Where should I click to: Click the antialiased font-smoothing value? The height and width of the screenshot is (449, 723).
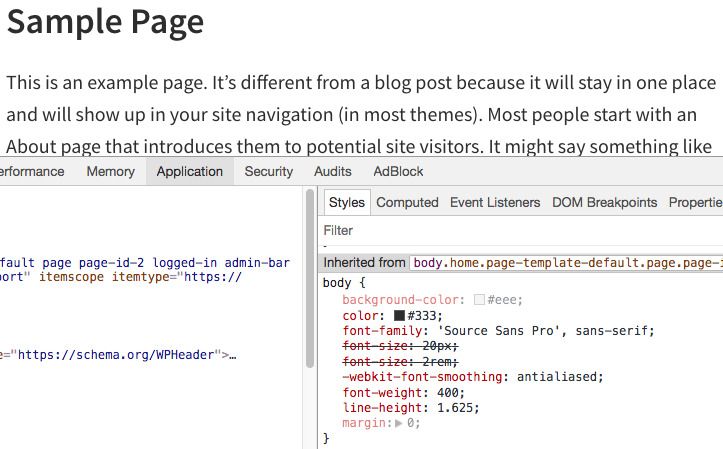tap(559, 377)
